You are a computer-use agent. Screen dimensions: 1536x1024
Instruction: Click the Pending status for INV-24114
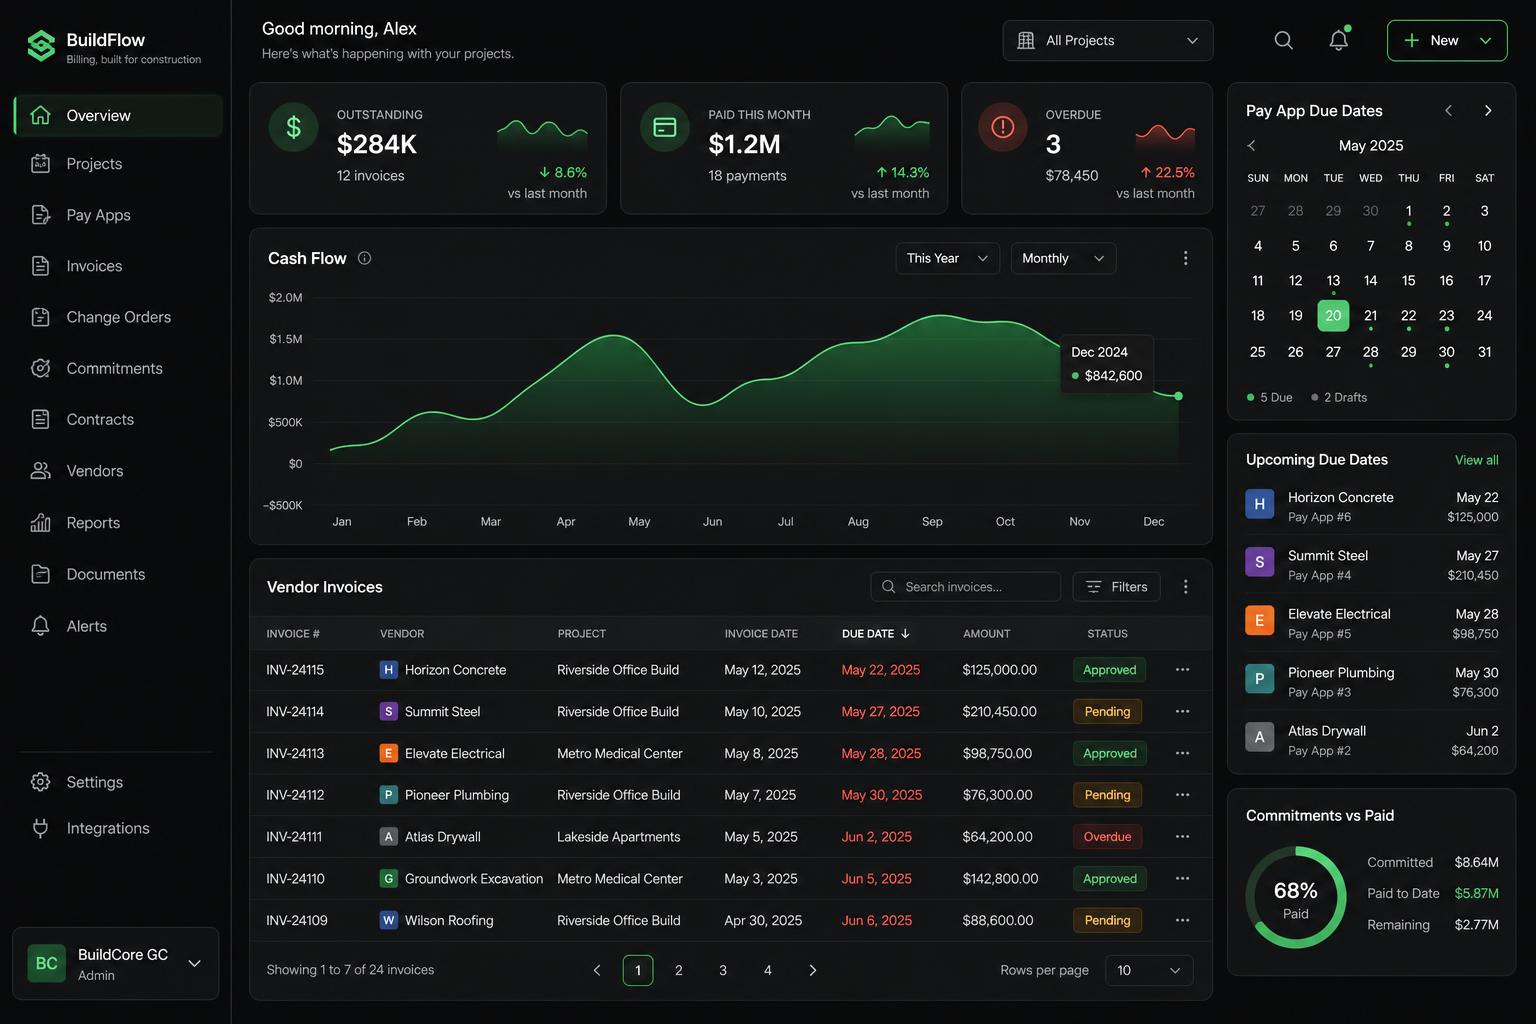(1107, 712)
